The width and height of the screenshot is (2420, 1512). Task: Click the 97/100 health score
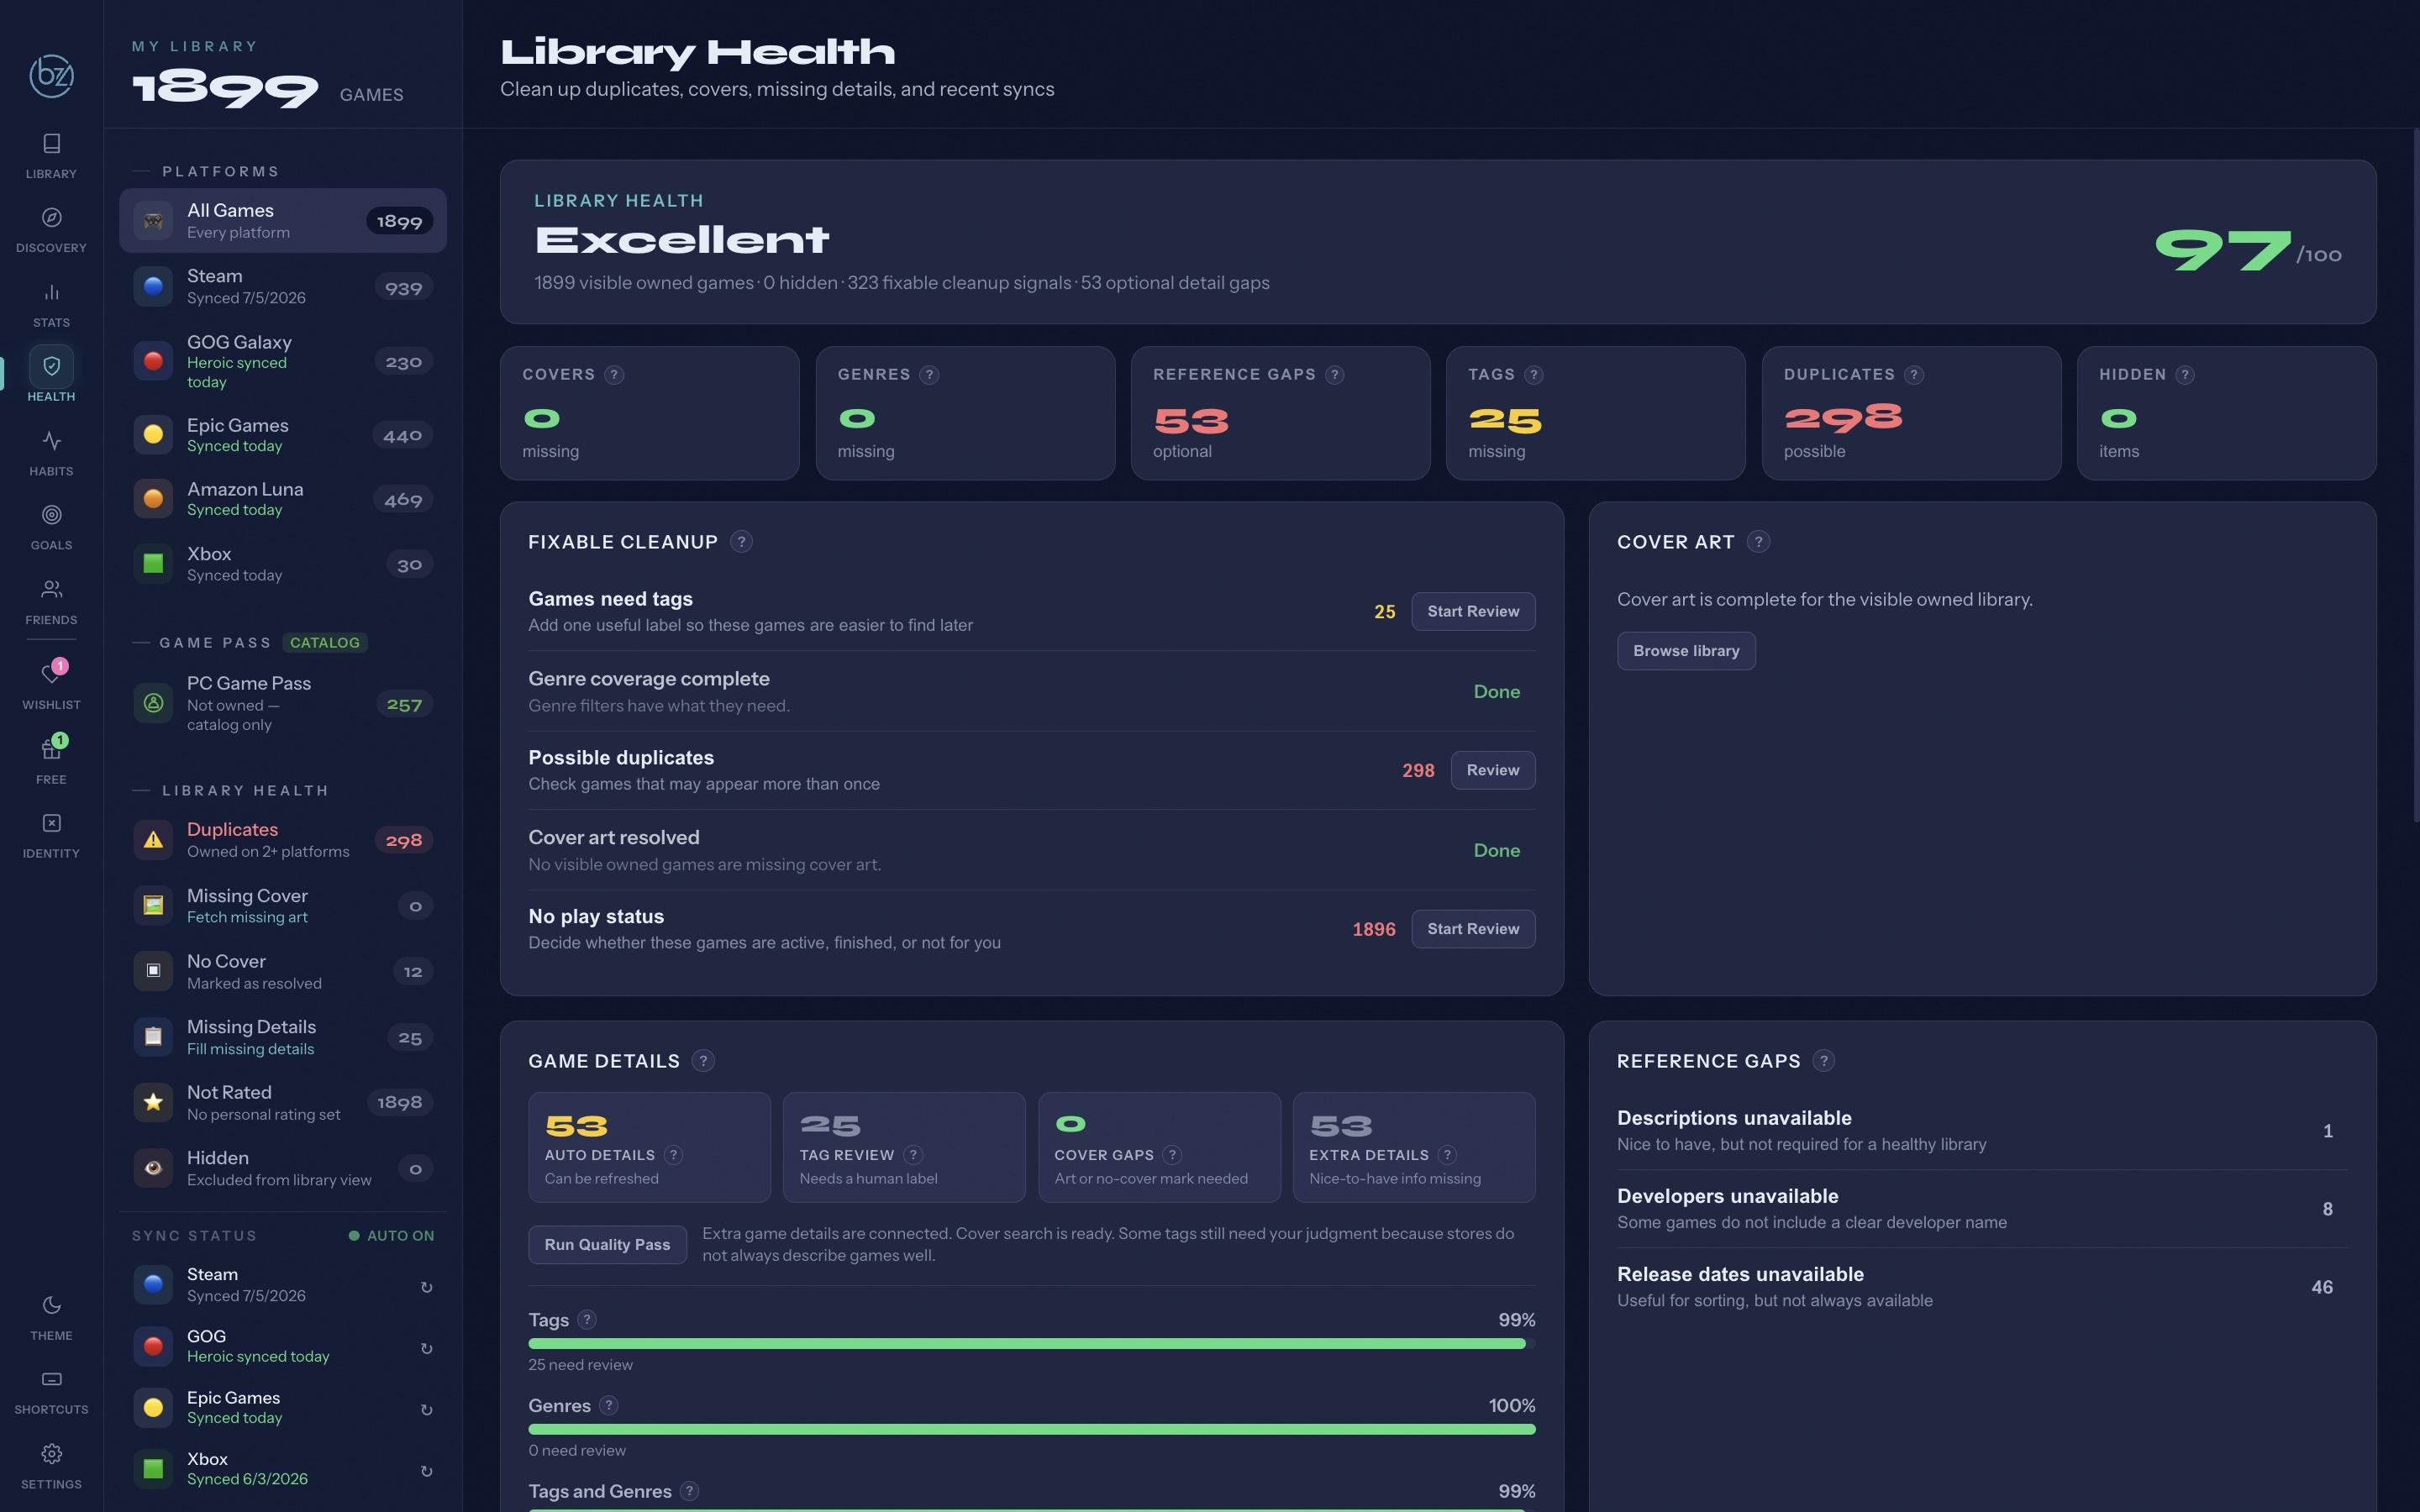click(x=2247, y=250)
